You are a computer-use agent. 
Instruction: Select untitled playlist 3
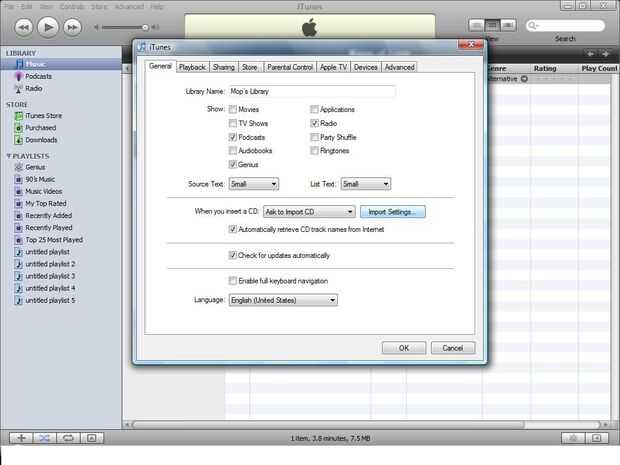[x=50, y=276]
